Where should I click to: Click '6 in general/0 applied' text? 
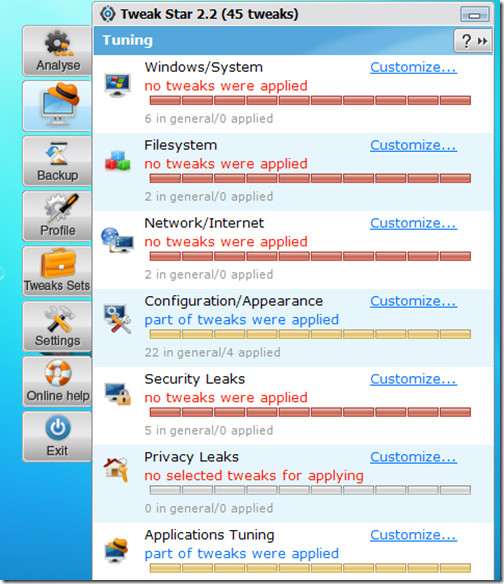click(x=209, y=118)
